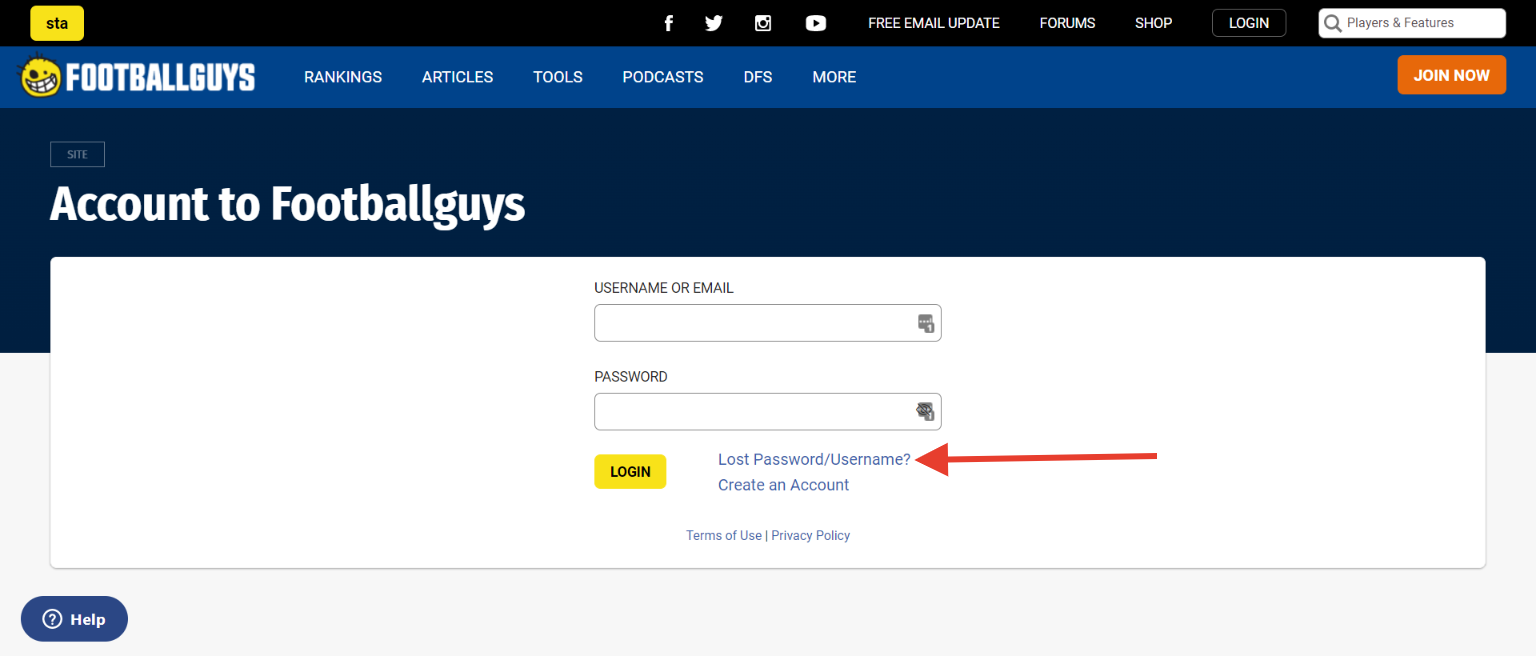This screenshot has width=1536, height=656.
Task: Open the YouTube icon in top bar
Action: [x=816, y=23]
